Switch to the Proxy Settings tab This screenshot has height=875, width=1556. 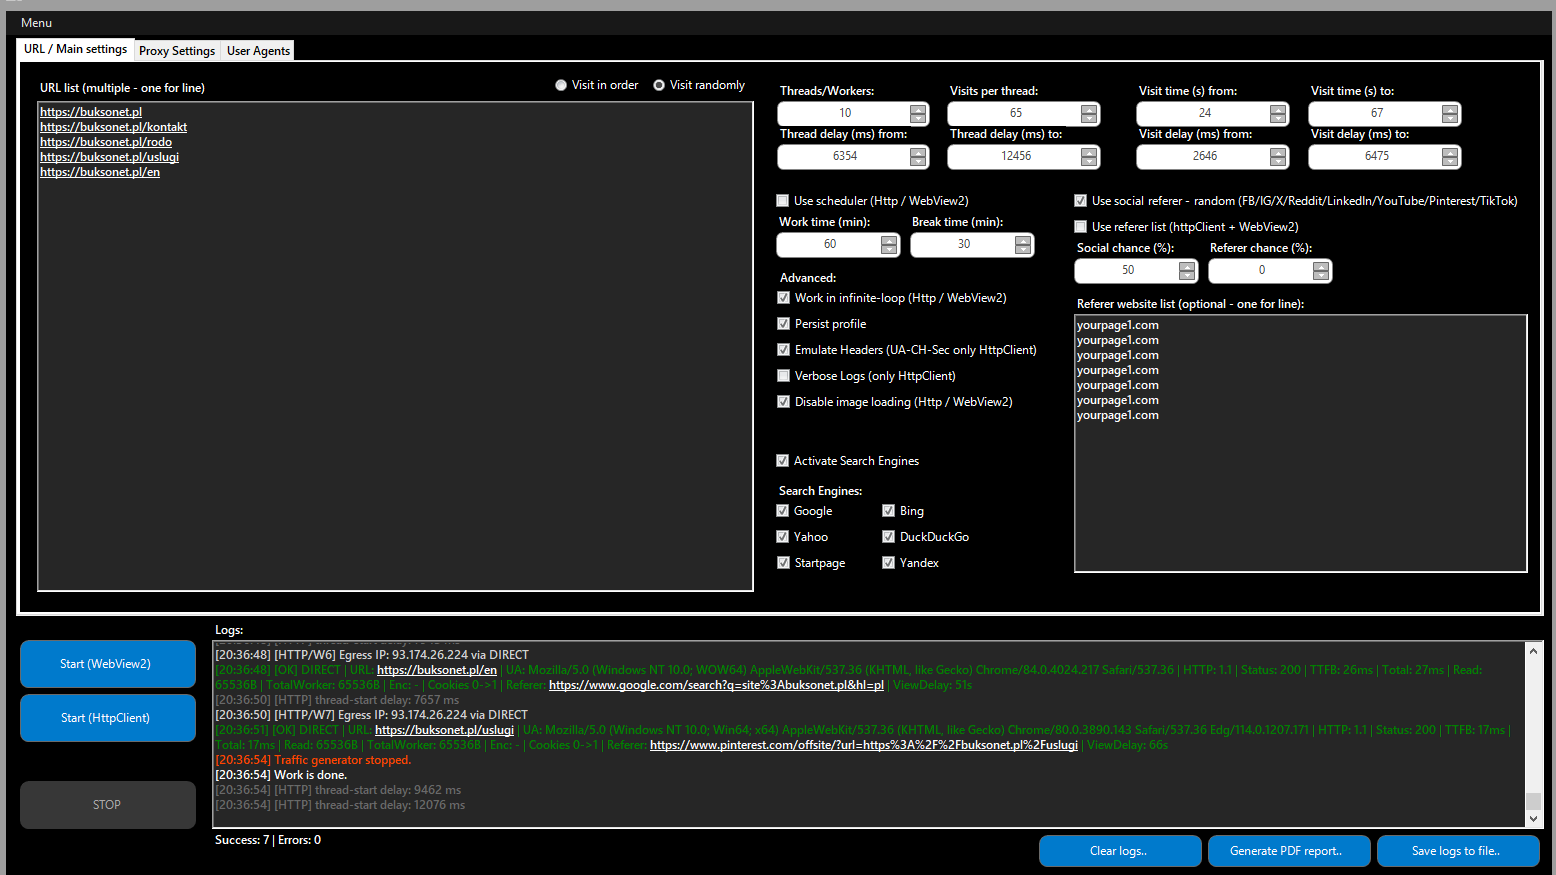pyautogui.click(x=176, y=50)
